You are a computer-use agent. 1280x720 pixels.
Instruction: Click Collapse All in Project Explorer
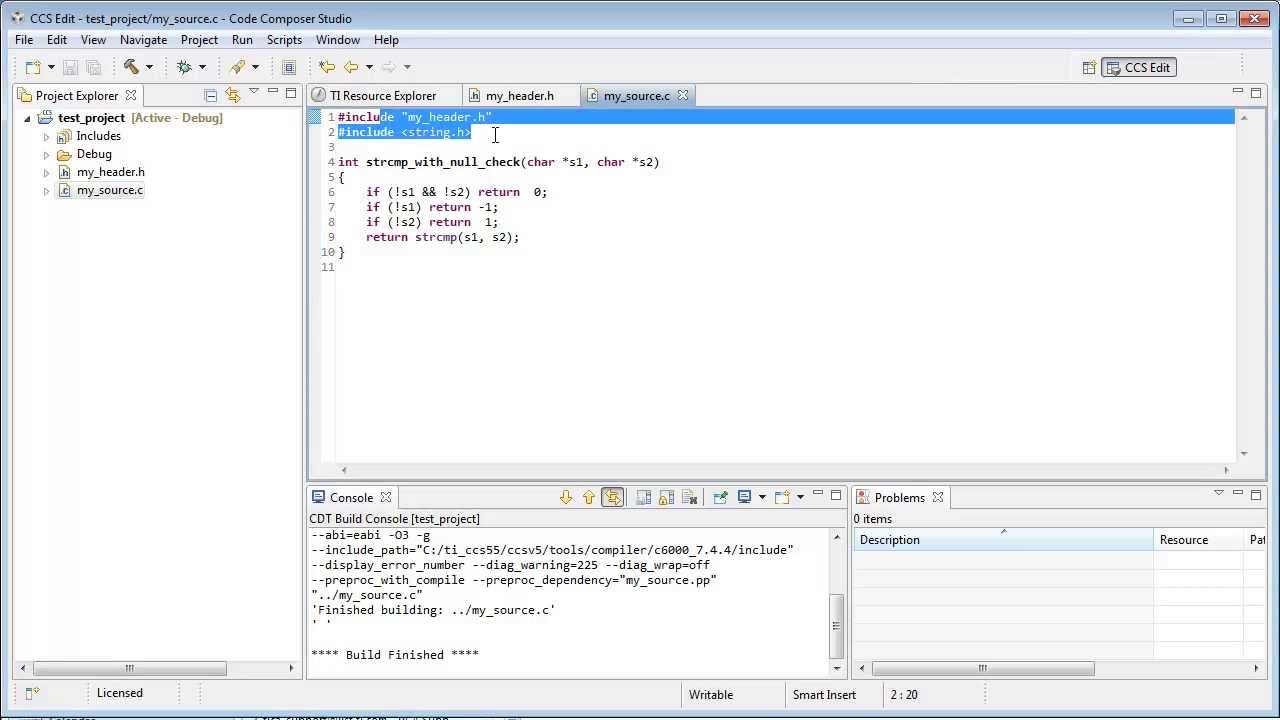pos(210,95)
